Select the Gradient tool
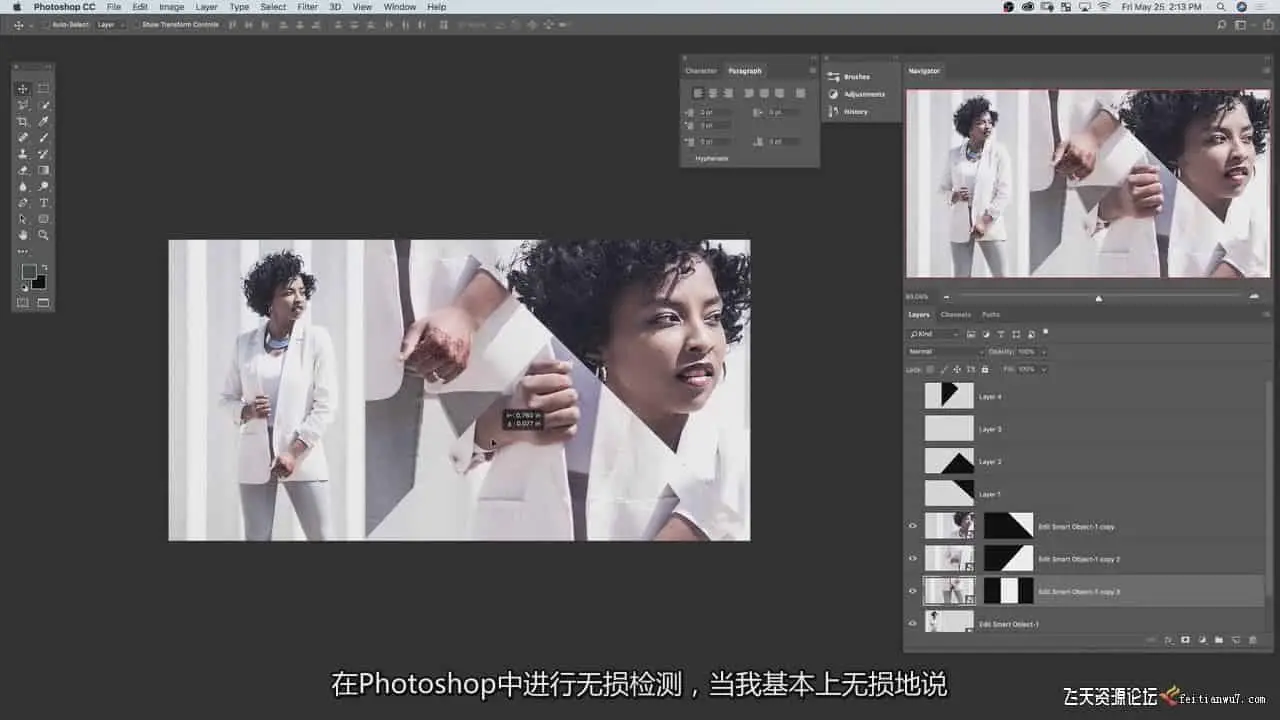1280x720 pixels. tap(44, 170)
